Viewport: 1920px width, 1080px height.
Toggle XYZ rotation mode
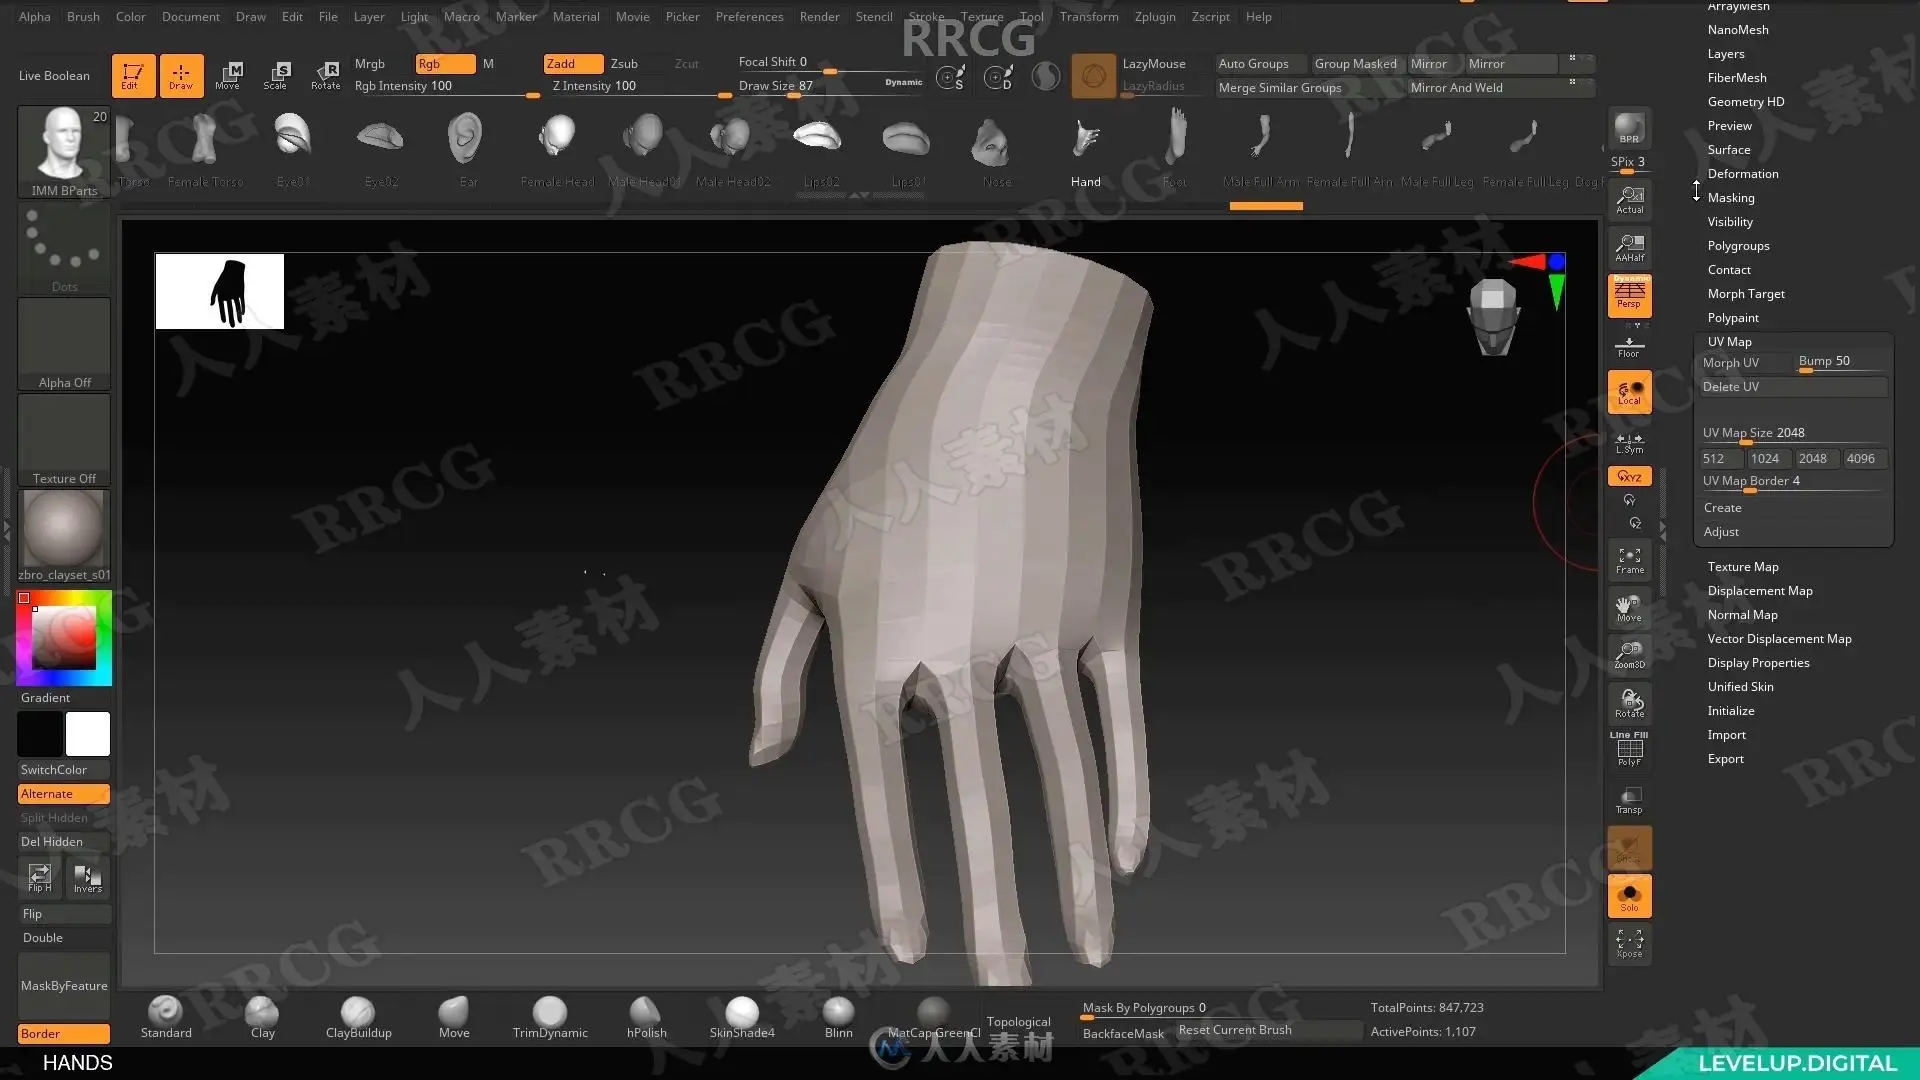point(1629,476)
